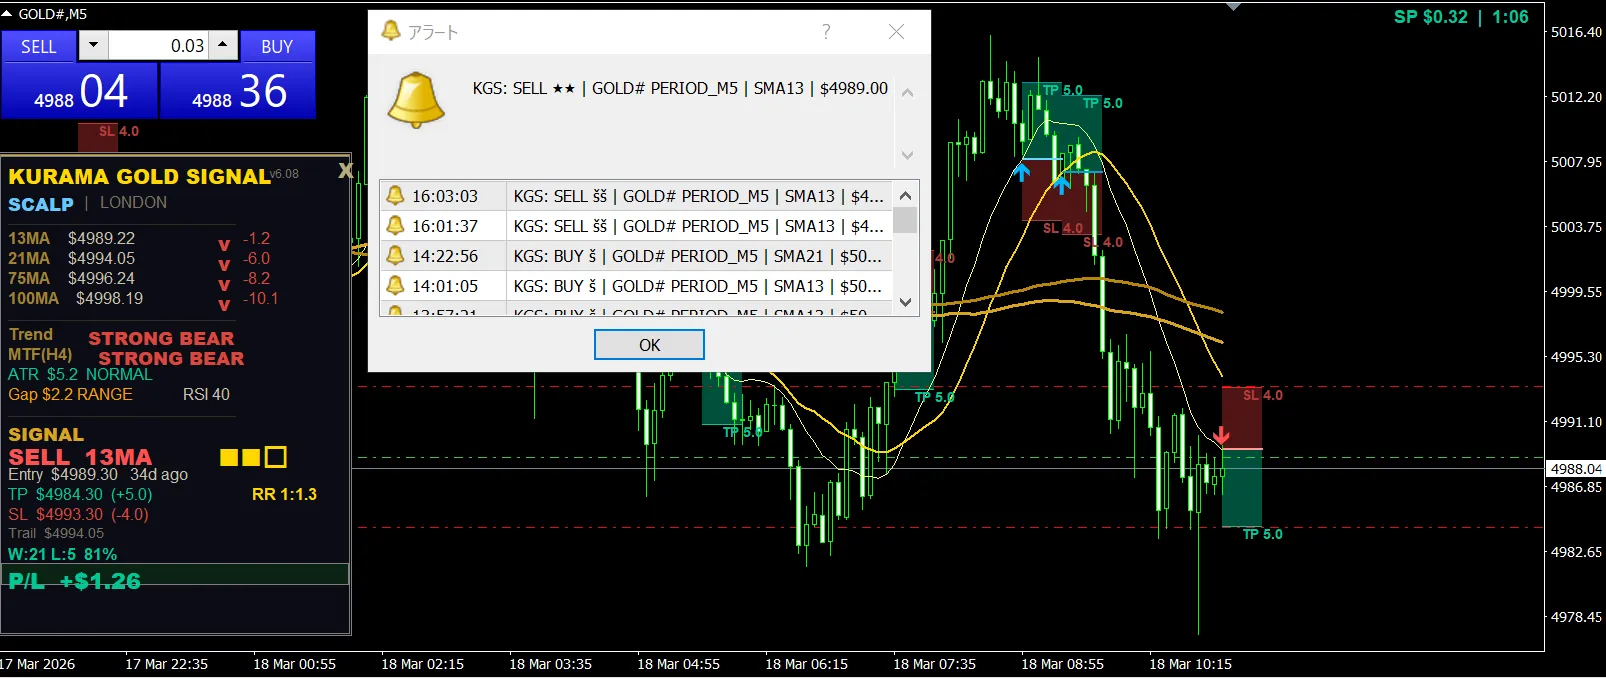Close the Kurama Gold Signal panel
Screen dimensions: 1606x679
(345, 171)
